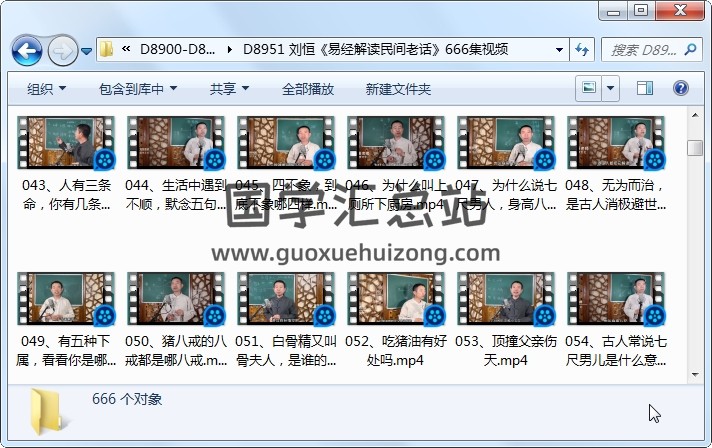Screen dimensions: 712x448
Task: Click file name 054、古人常说七尺男儿是什么意
Action: (616, 351)
